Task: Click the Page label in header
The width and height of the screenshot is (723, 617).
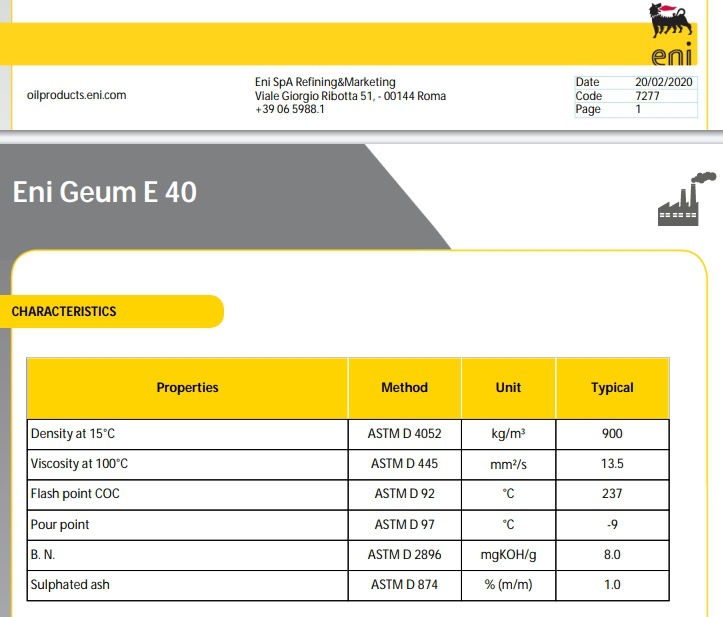Action: 588,109
